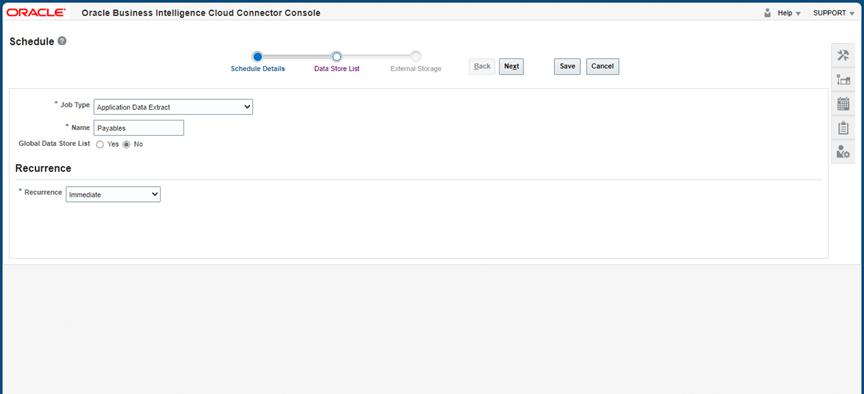Click the Back button

pos(482,66)
